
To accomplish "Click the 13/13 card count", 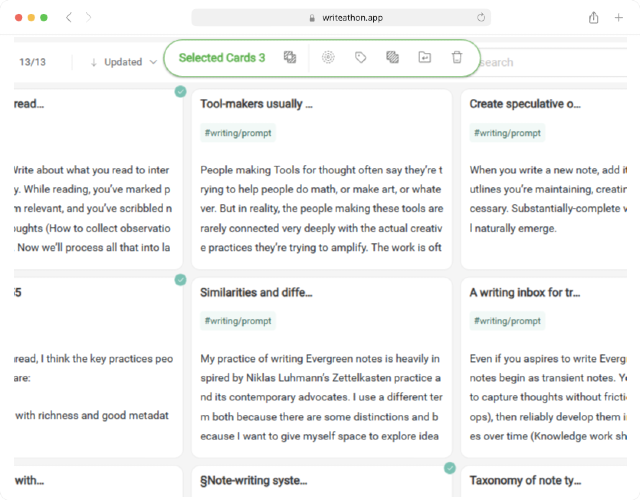I will click(33, 62).
